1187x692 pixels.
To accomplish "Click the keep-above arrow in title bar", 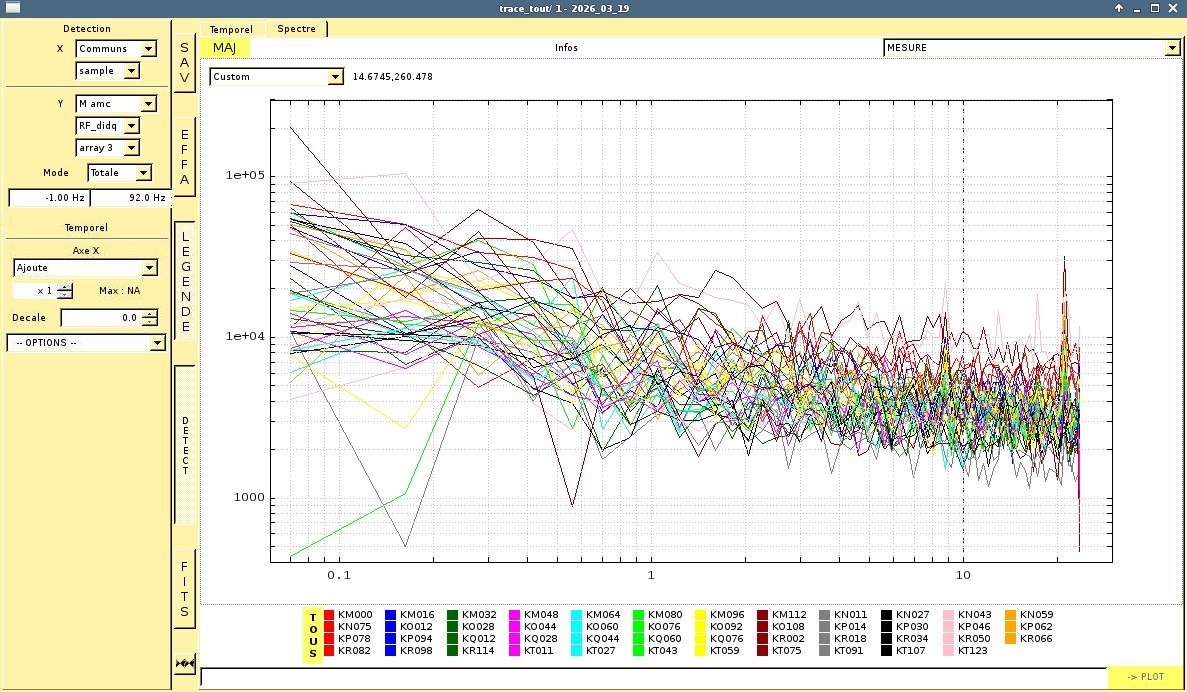I will 1119,8.
